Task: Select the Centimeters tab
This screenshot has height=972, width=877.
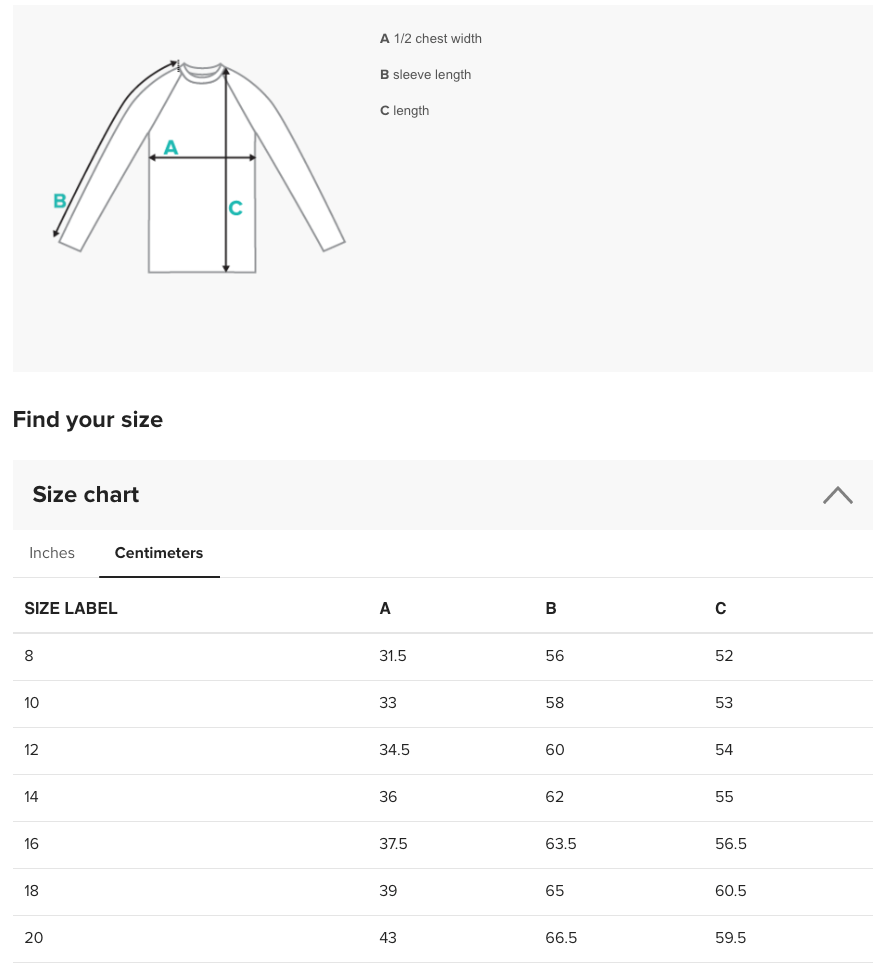Action: click(x=158, y=553)
